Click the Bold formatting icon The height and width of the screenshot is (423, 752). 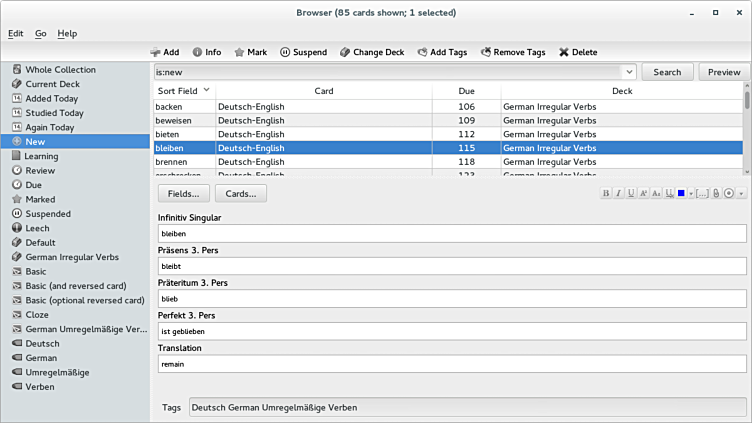(x=606, y=193)
